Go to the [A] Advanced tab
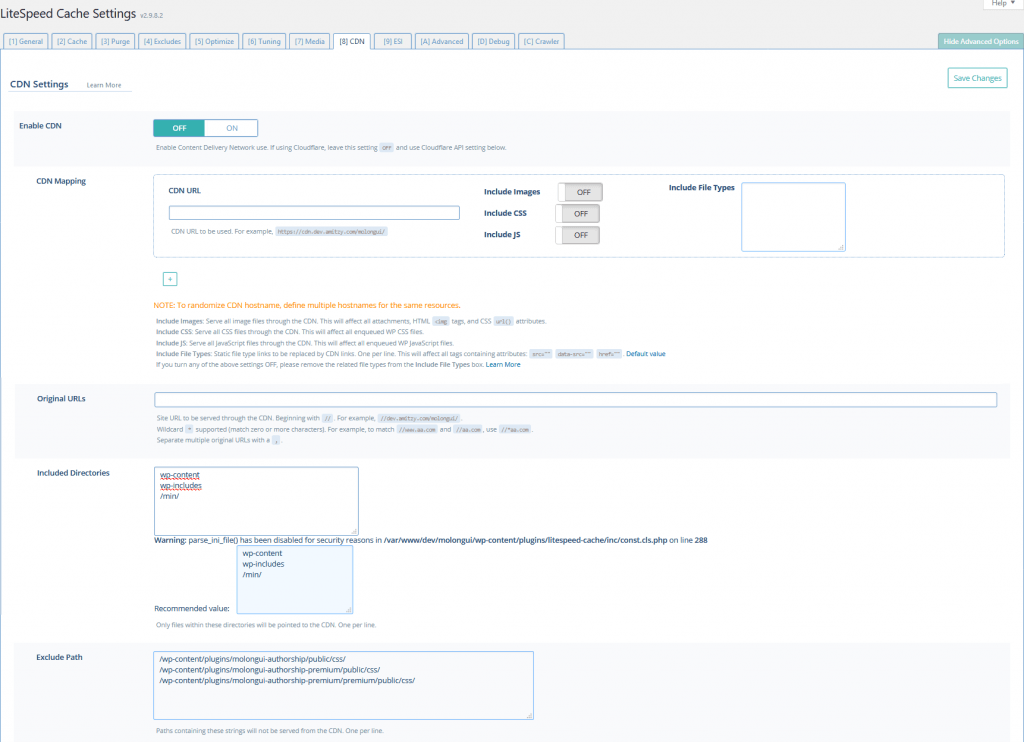 click(441, 41)
